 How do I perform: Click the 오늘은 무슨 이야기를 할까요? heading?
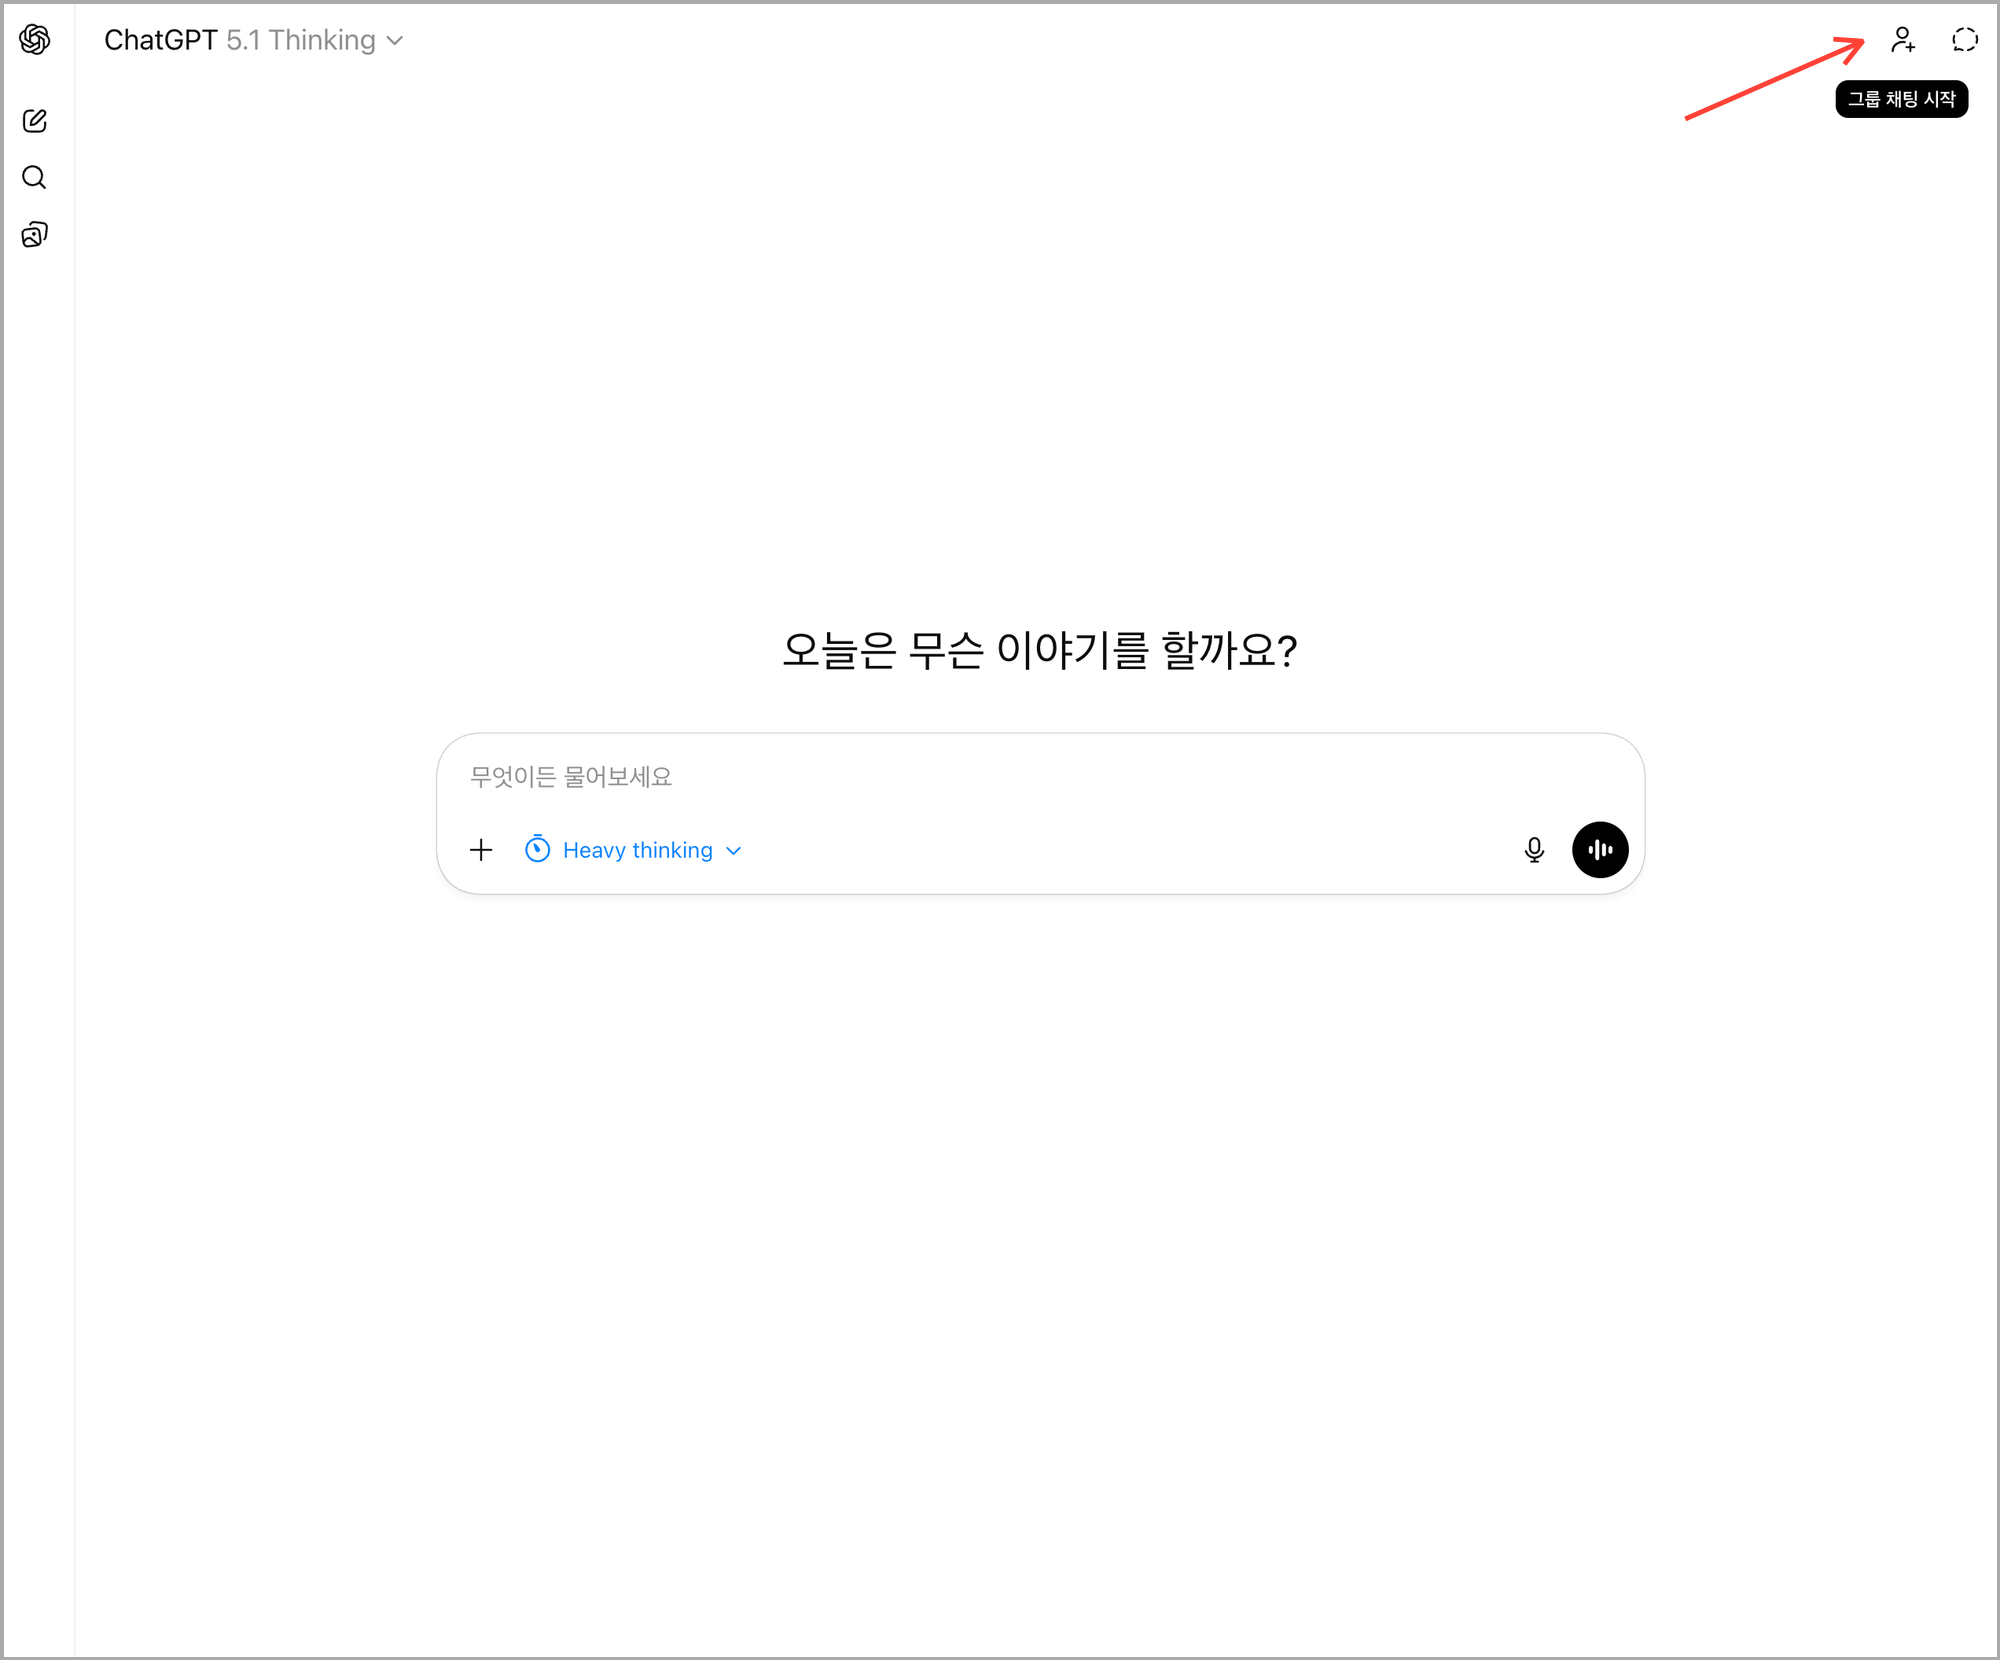click(1040, 650)
